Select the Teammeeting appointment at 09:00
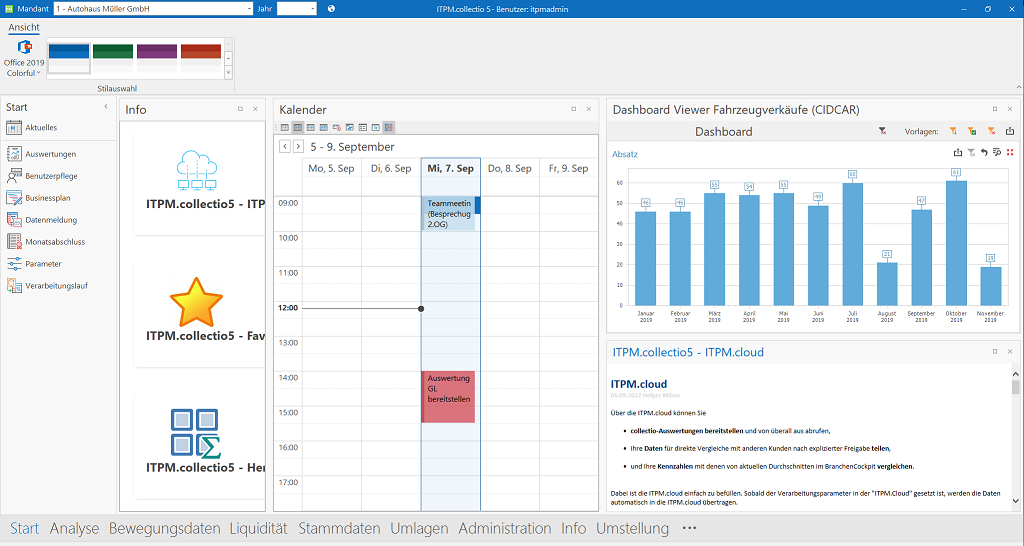1024x546 pixels. coord(449,214)
